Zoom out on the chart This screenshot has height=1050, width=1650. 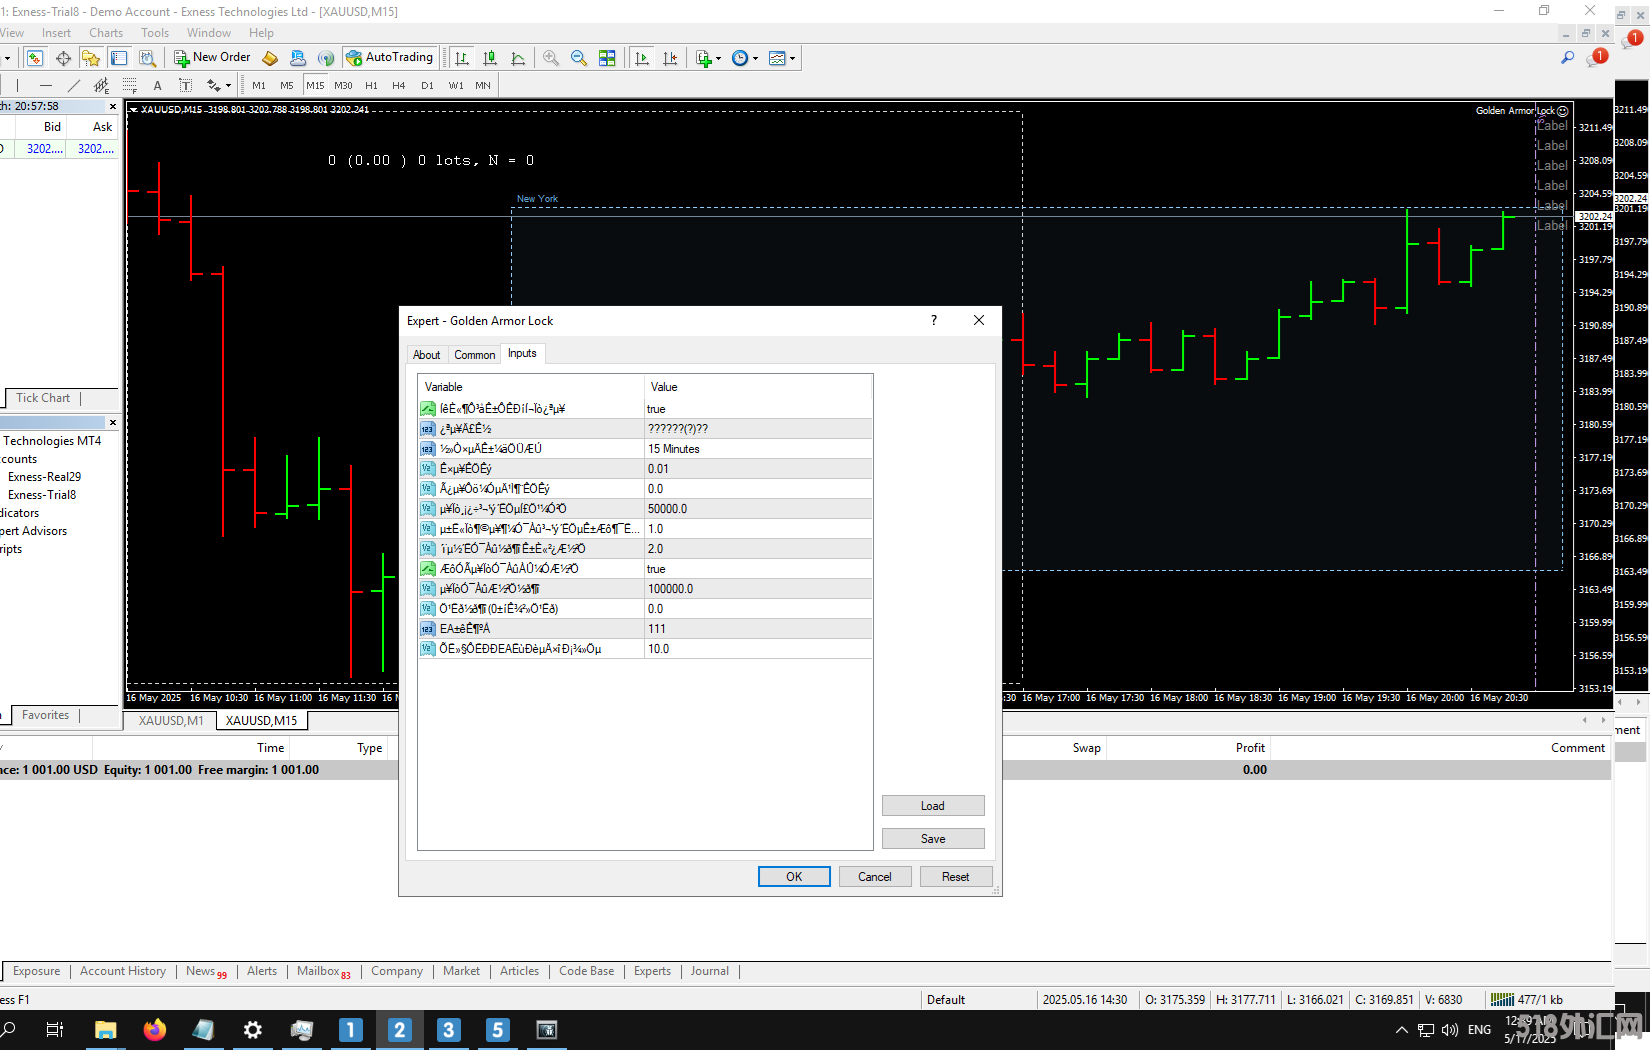point(579,58)
